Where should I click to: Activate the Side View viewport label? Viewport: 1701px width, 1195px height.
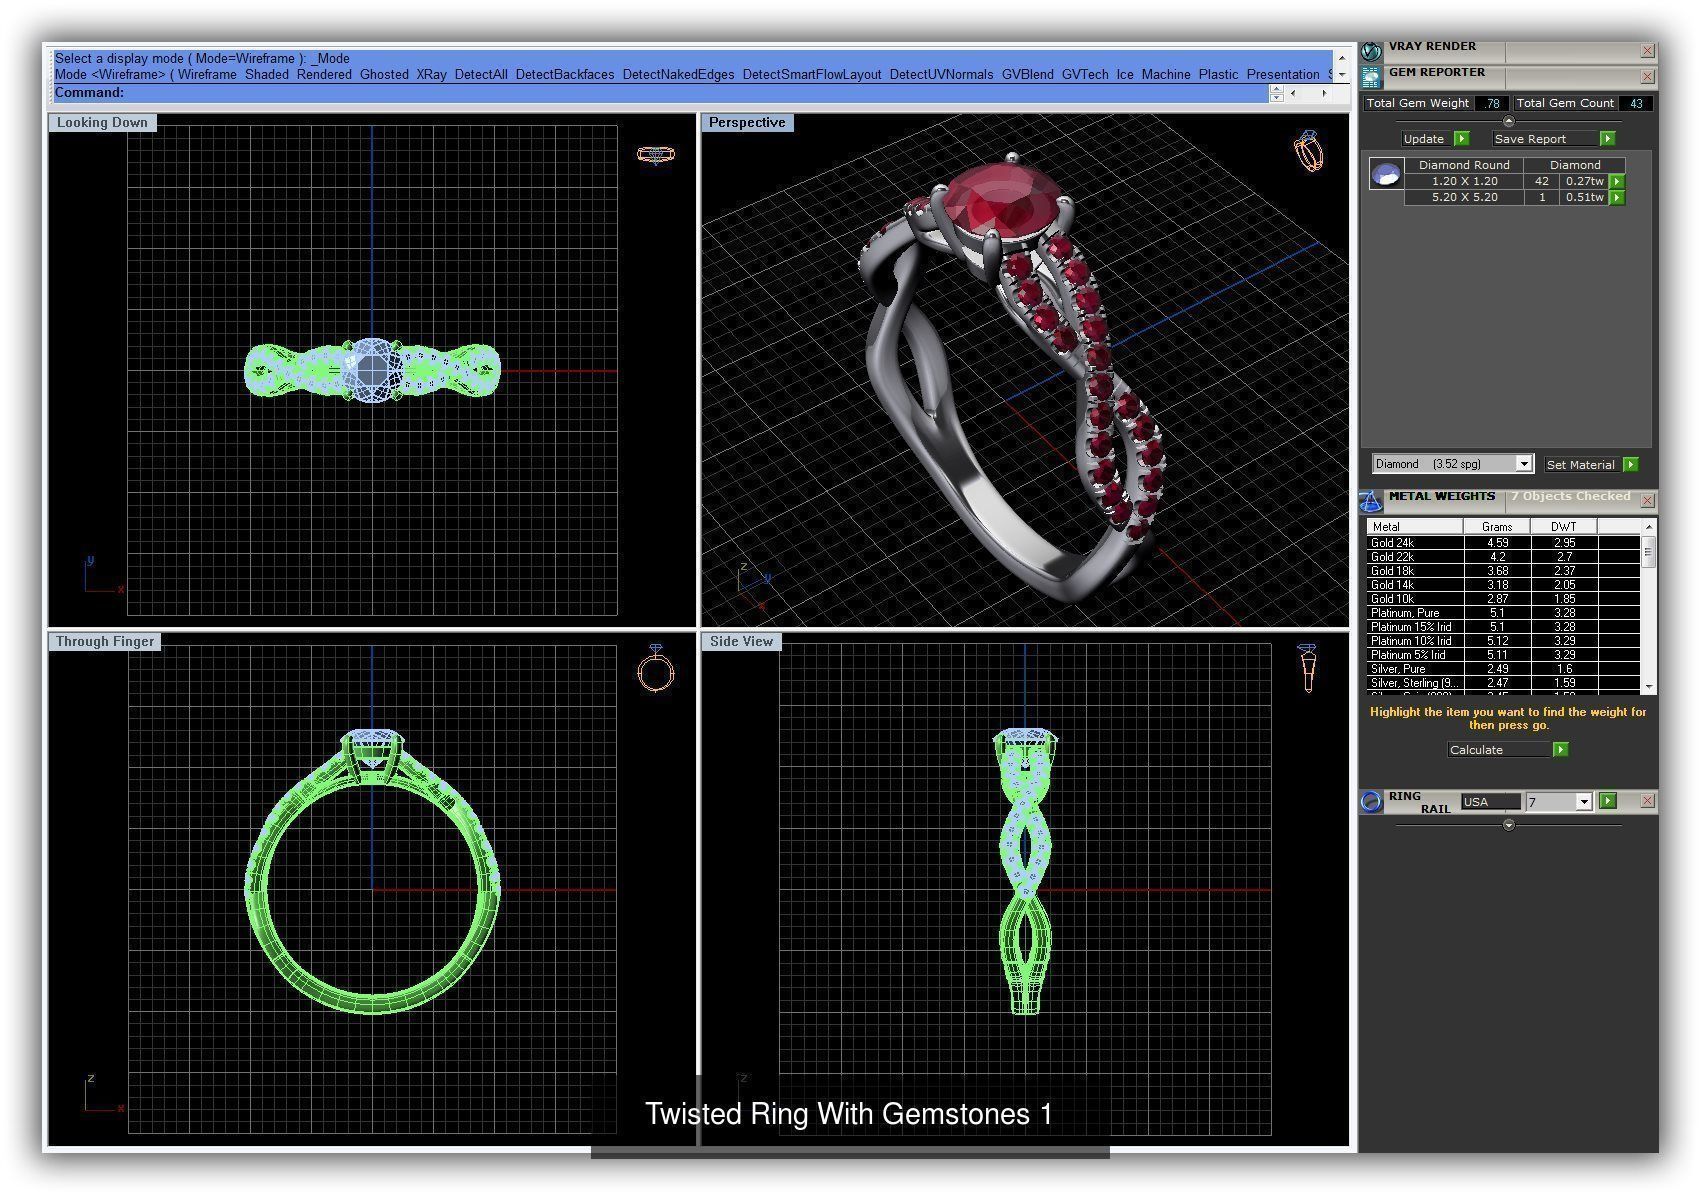[x=741, y=641]
